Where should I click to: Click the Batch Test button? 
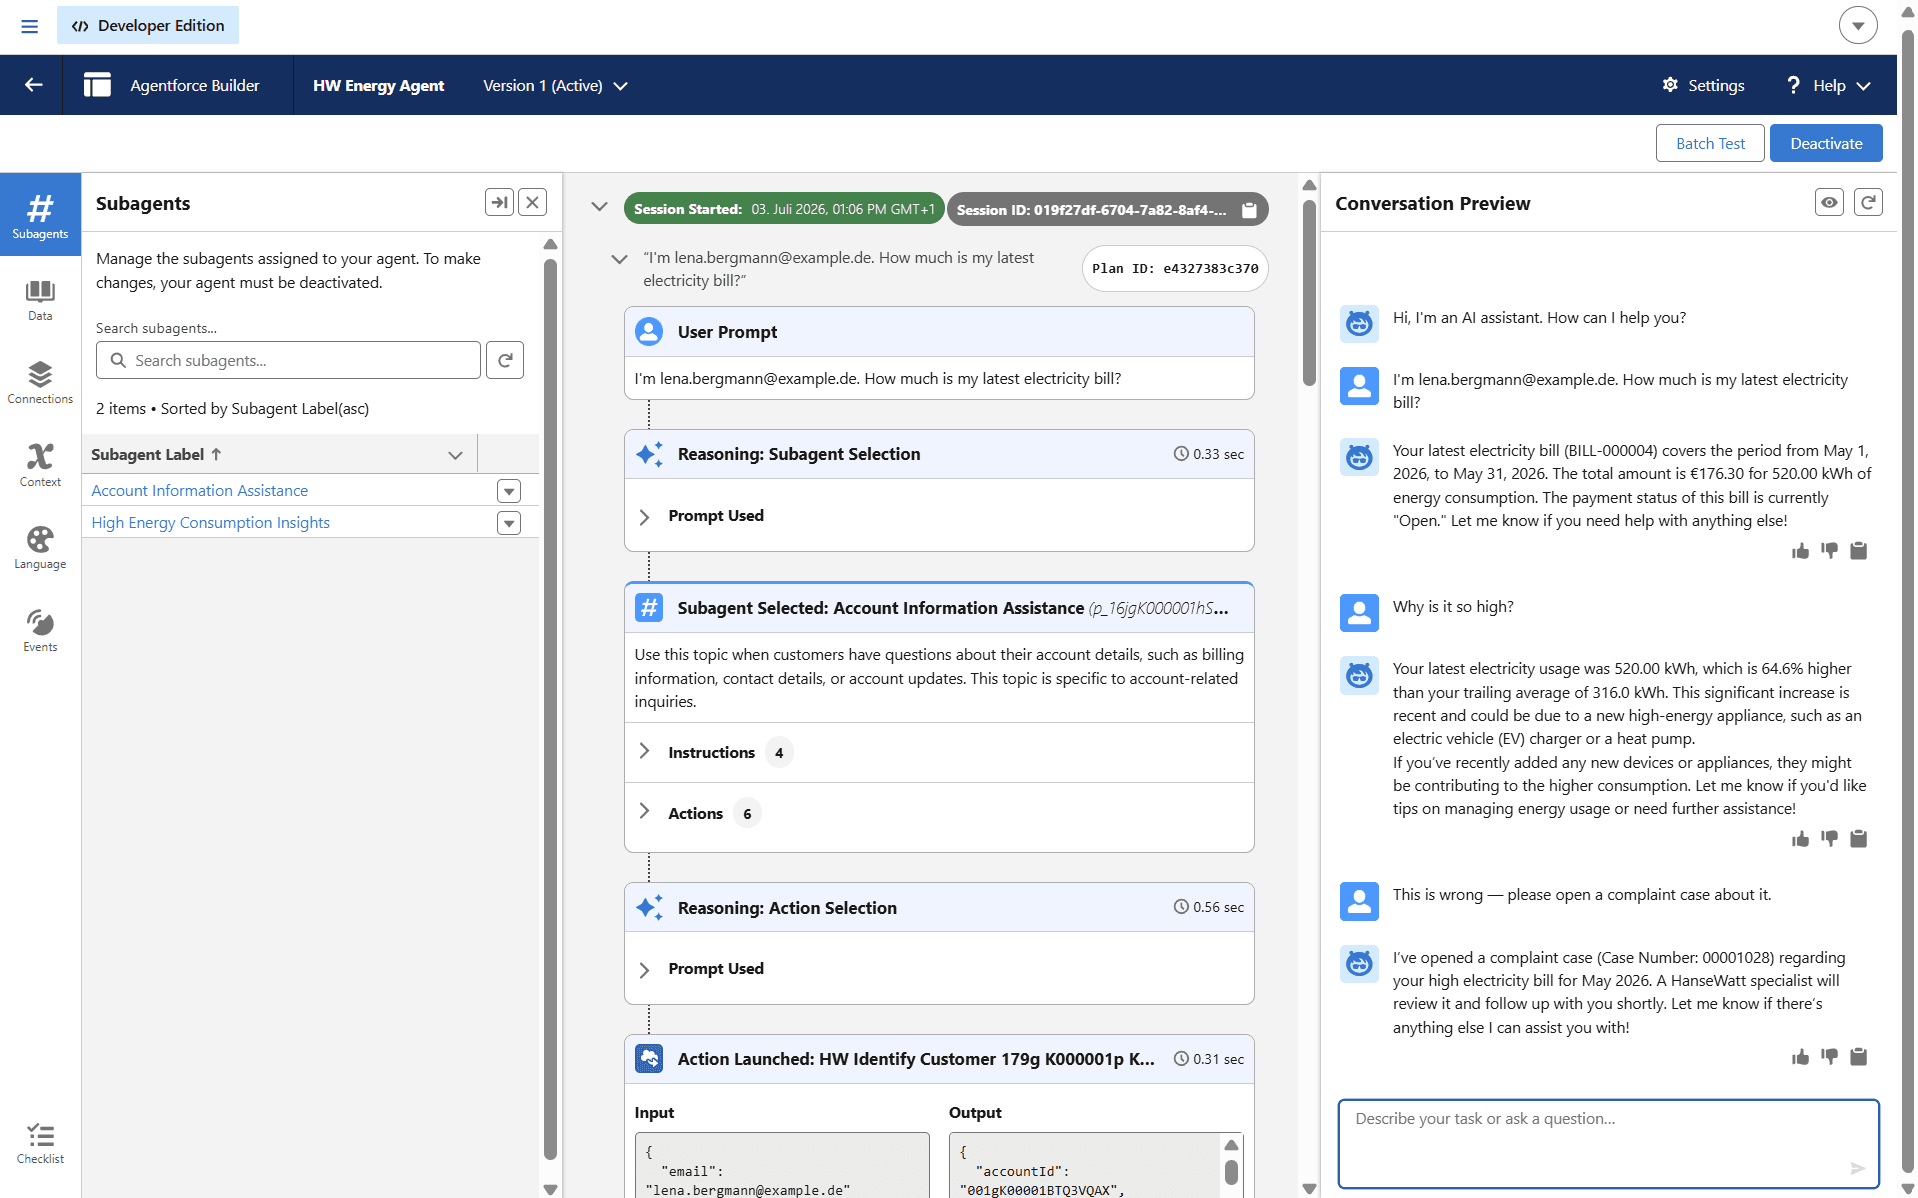pyautogui.click(x=1710, y=143)
